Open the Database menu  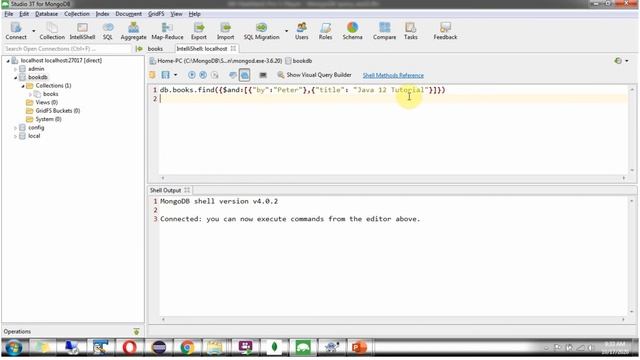47,14
